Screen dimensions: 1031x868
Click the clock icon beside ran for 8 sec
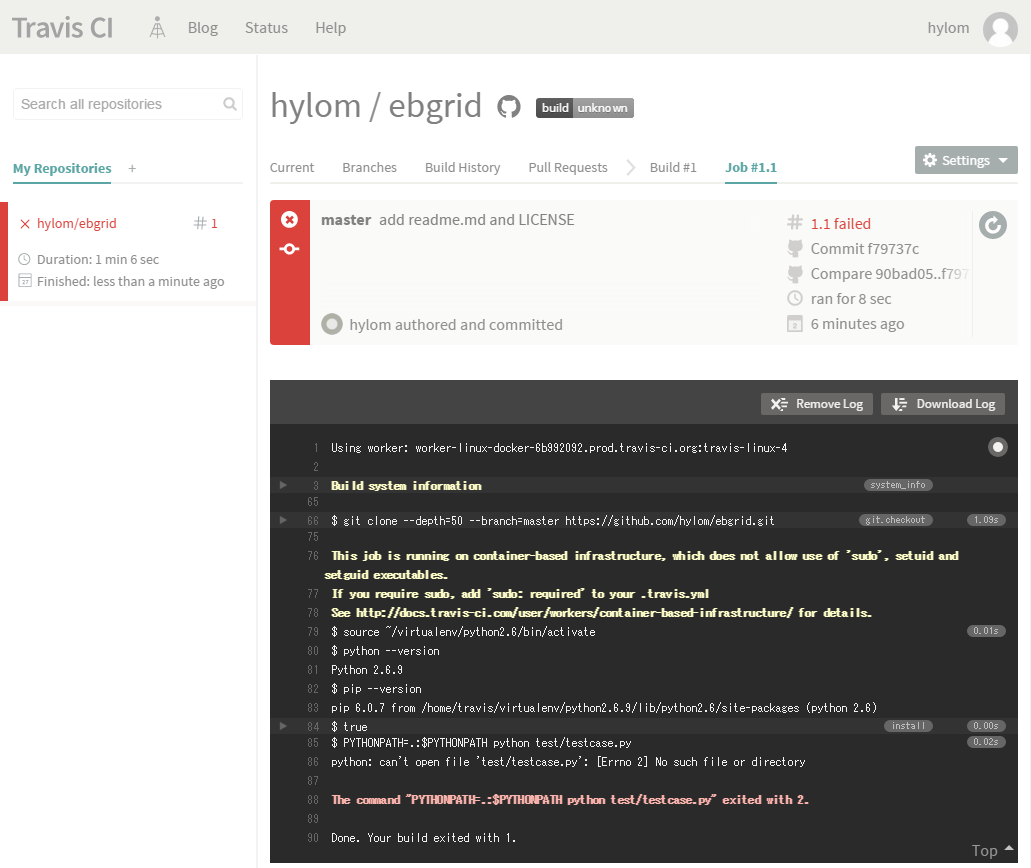(x=795, y=298)
